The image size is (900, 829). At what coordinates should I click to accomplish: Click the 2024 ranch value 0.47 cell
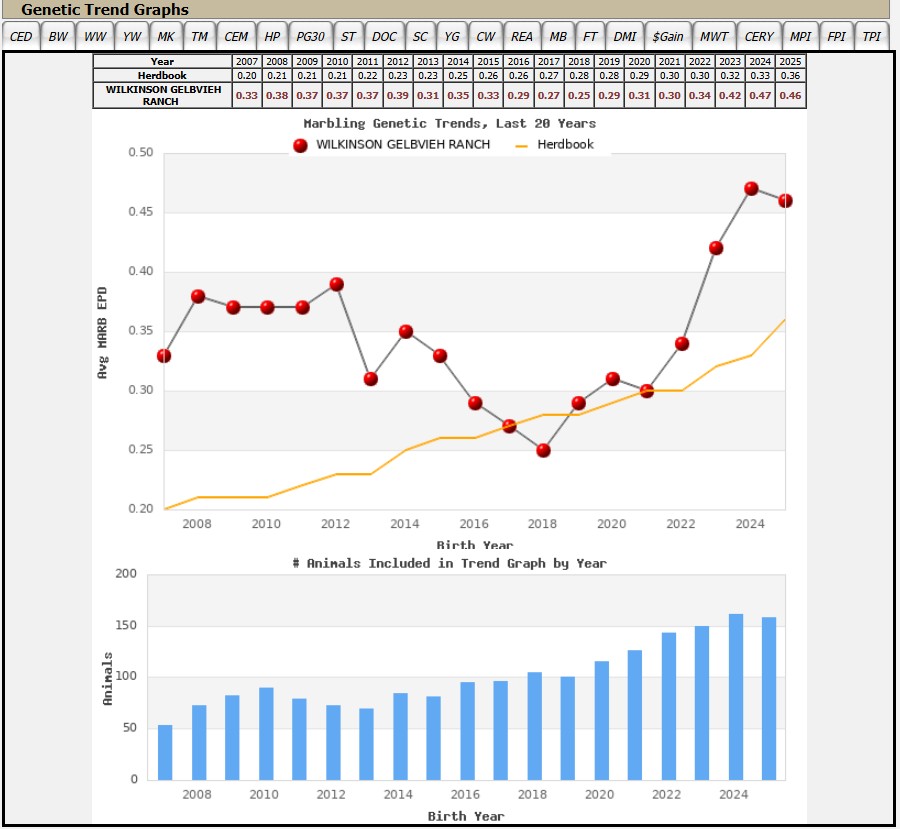pyautogui.click(x=760, y=95)
